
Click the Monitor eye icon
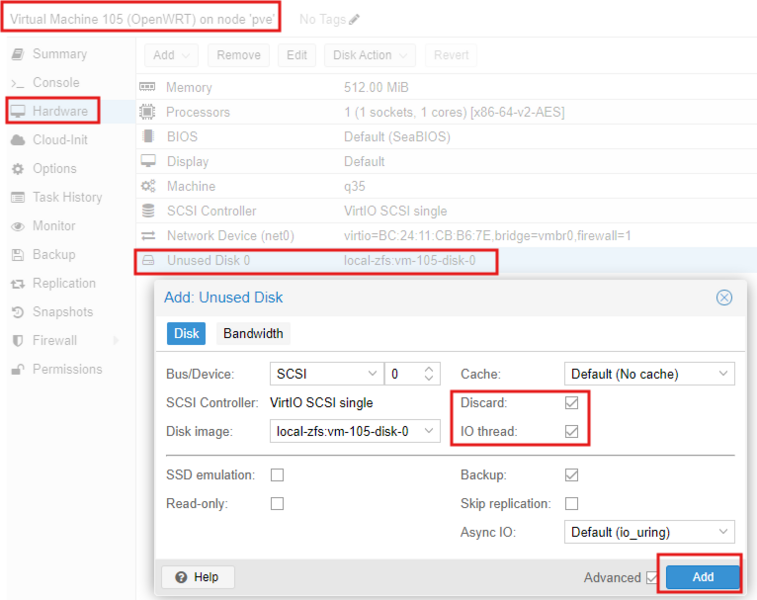click(x=18, y=226)
